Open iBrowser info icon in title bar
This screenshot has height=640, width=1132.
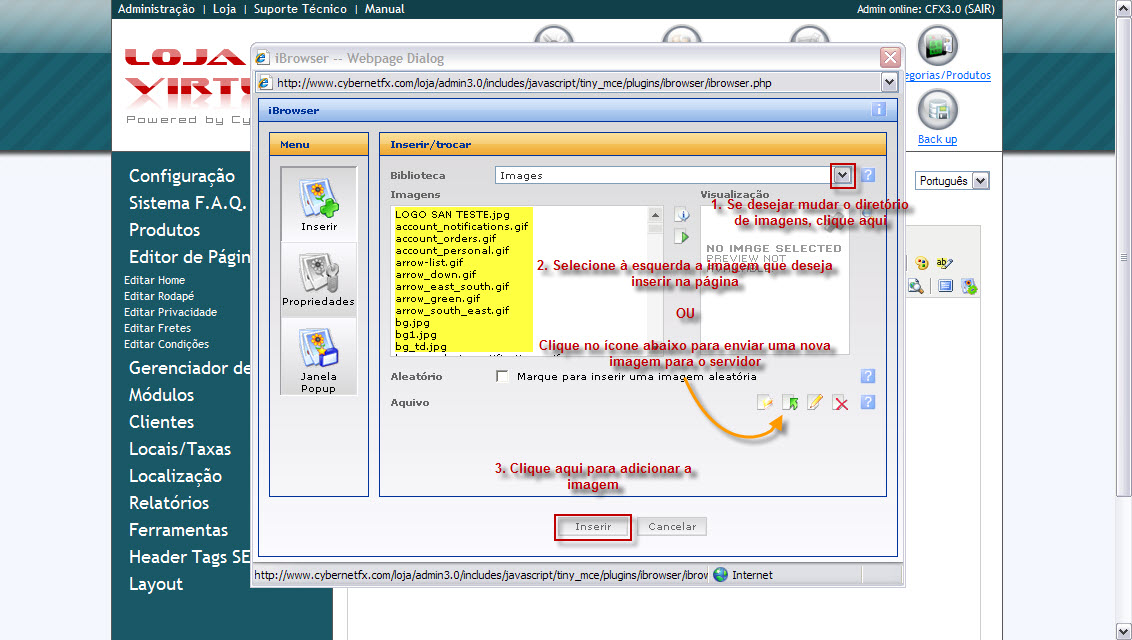coord(878,110)
